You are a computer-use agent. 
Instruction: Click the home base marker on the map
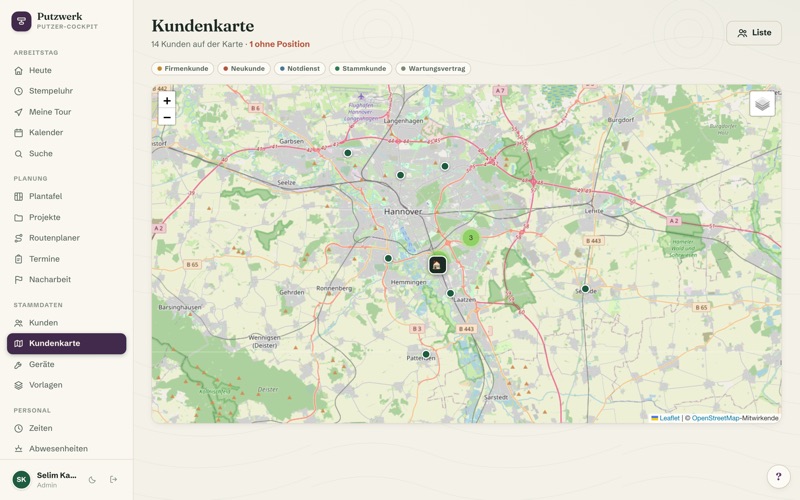coord(437,265)
